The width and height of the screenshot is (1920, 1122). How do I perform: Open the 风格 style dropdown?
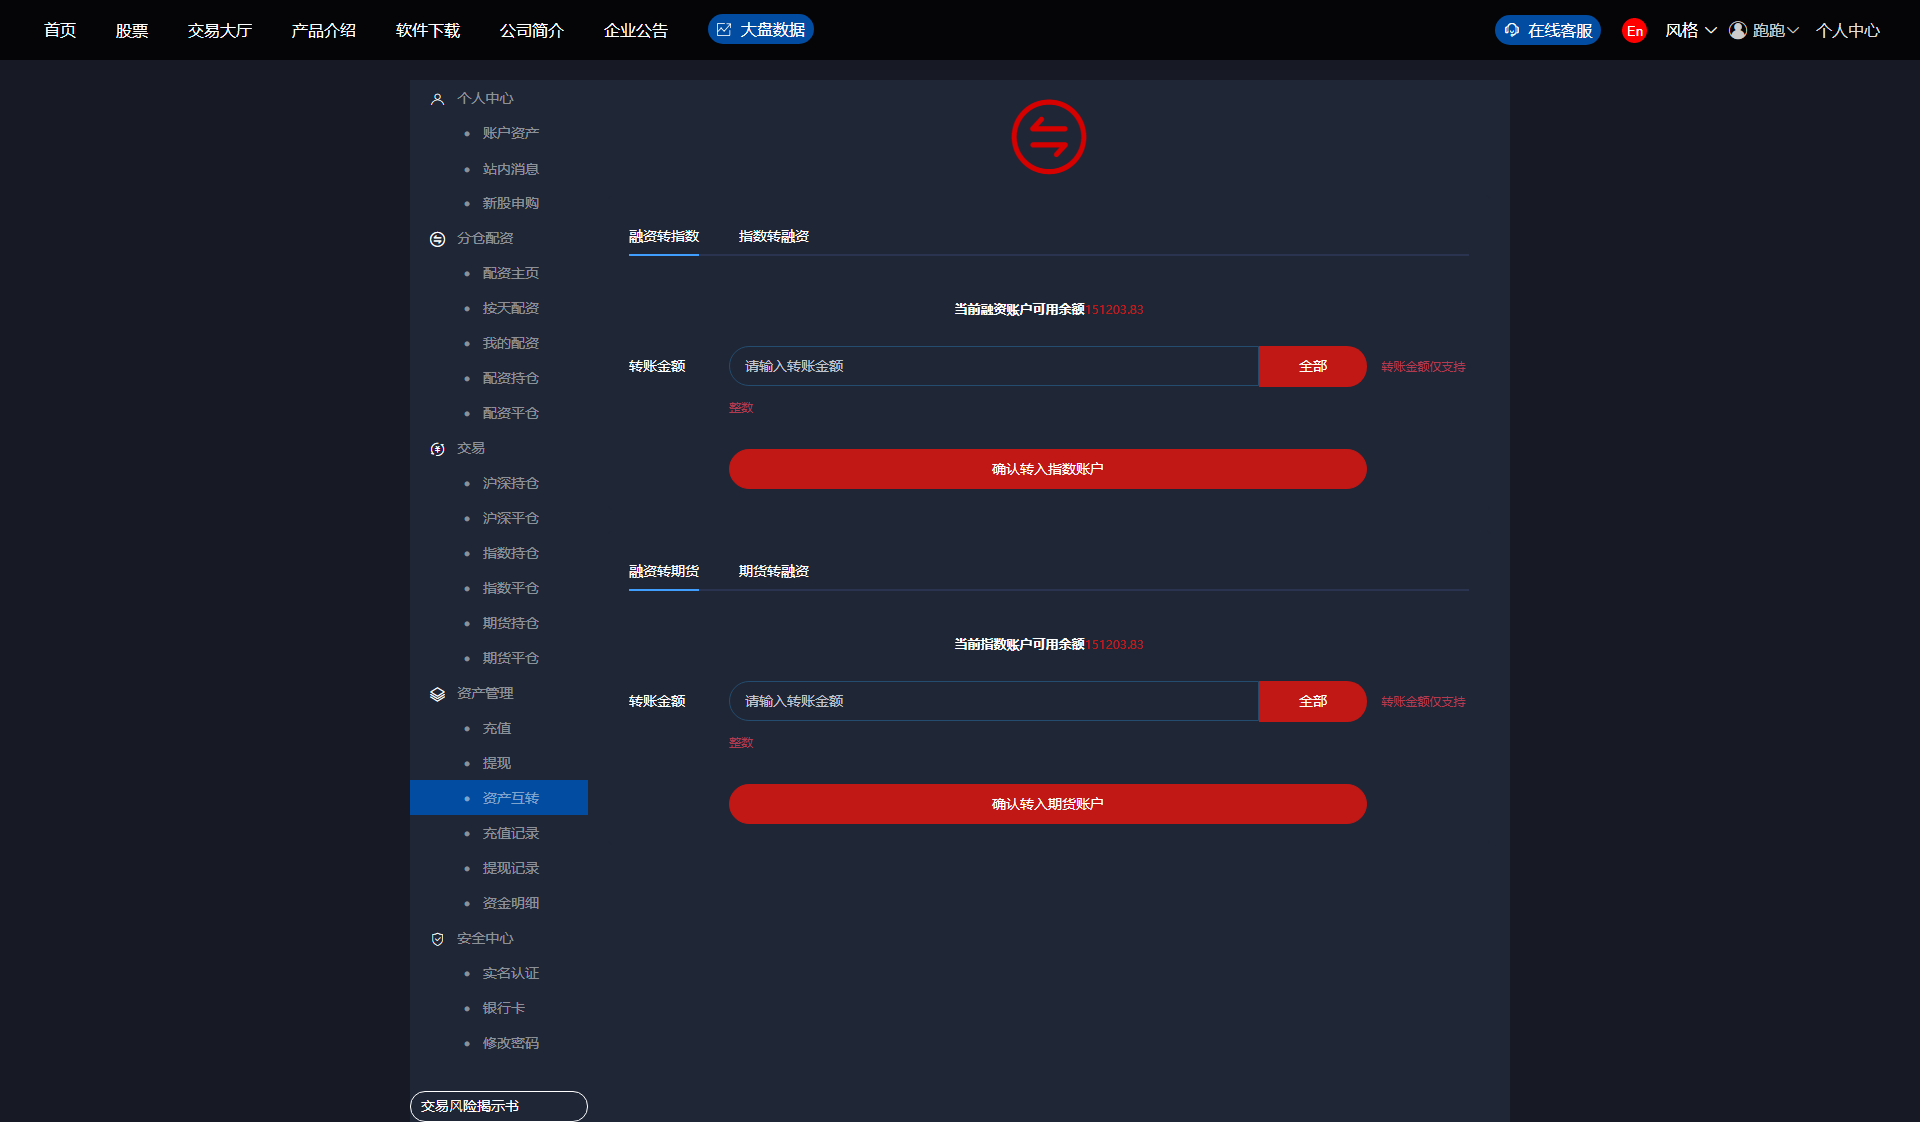[1690, 31]
